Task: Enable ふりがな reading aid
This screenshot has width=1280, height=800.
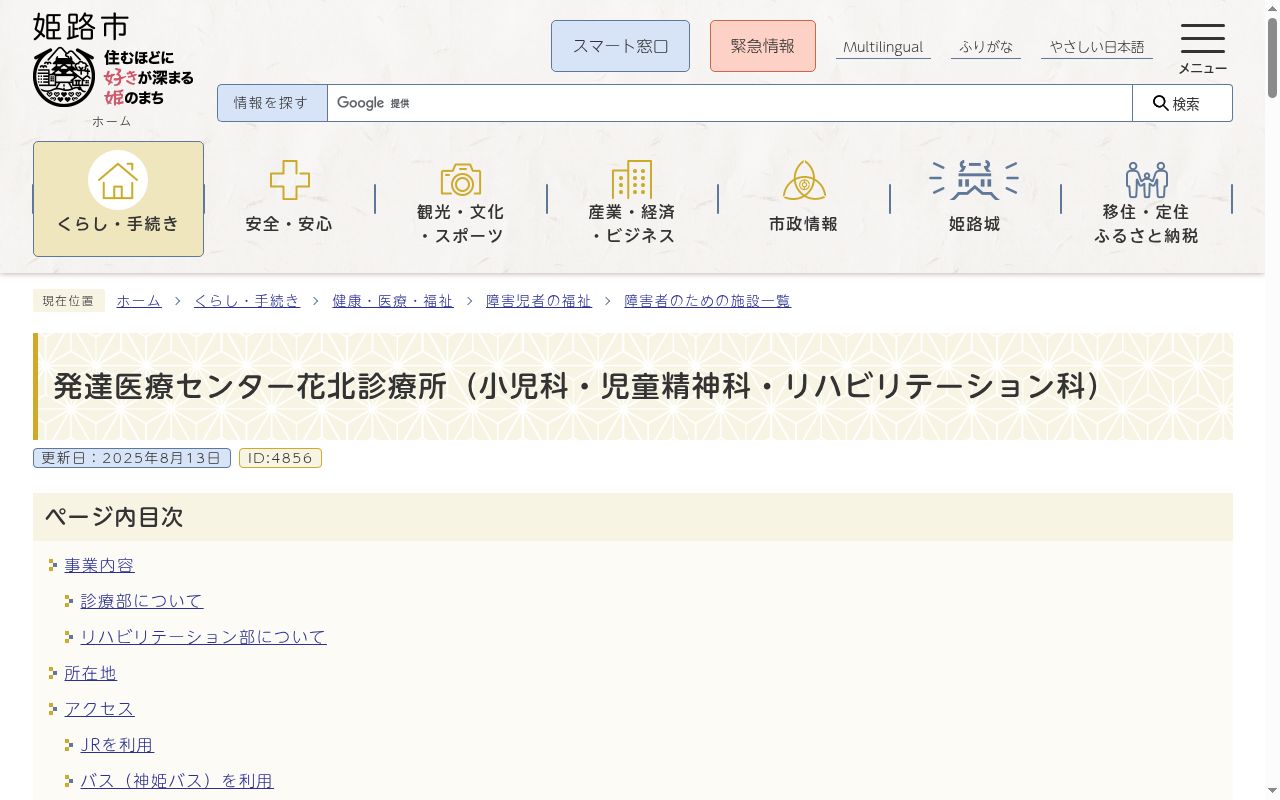Action: [x=986, y=47]
